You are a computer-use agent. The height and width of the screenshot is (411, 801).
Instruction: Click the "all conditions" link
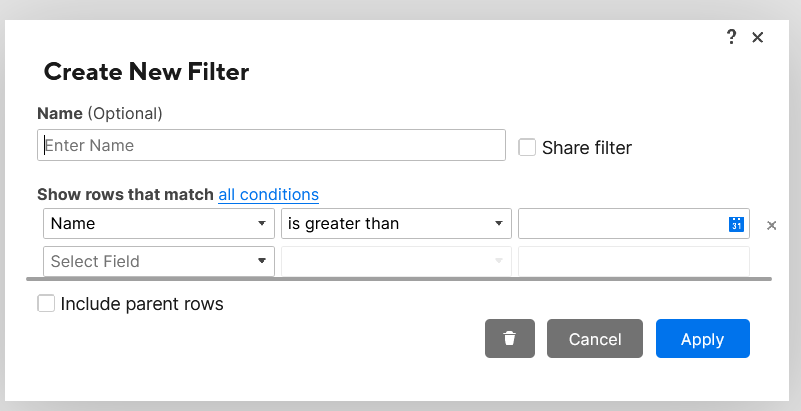[268, 194]
